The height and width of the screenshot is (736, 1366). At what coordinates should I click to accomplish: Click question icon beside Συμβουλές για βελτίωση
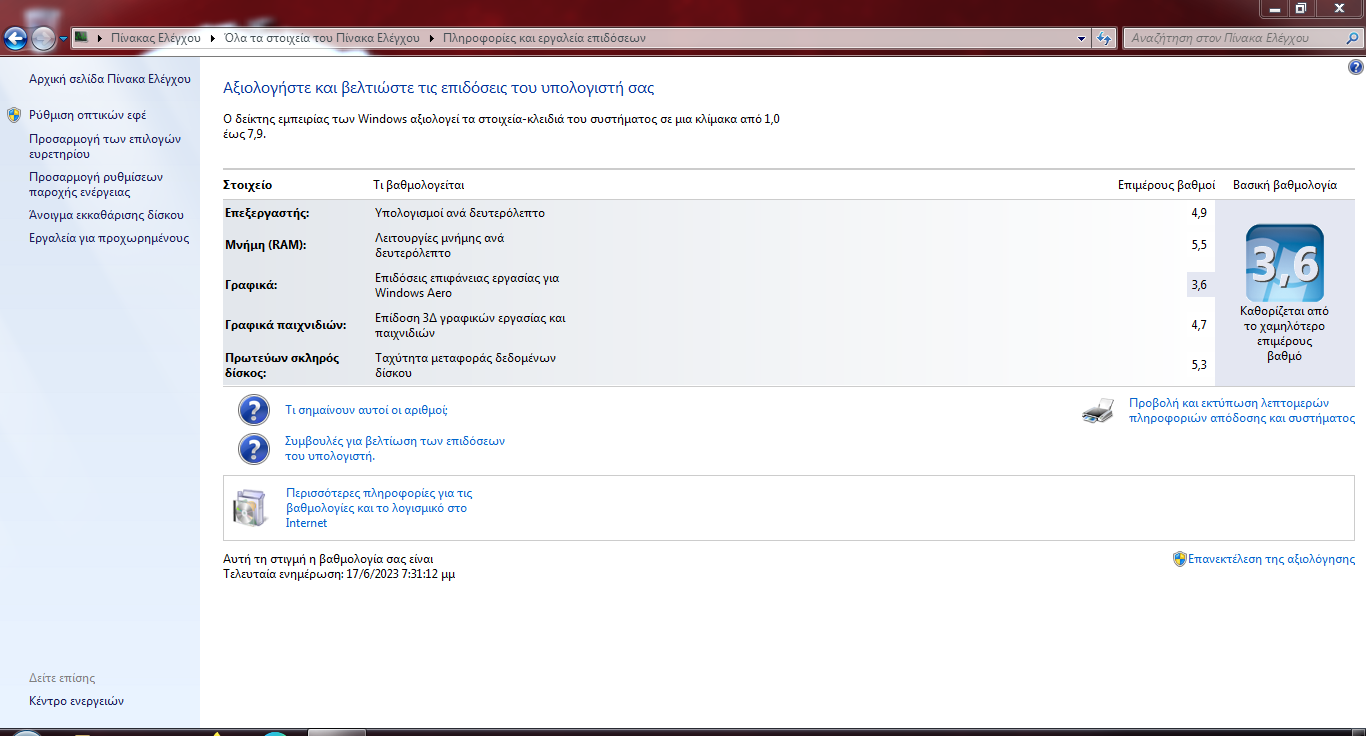coord(254,448)
